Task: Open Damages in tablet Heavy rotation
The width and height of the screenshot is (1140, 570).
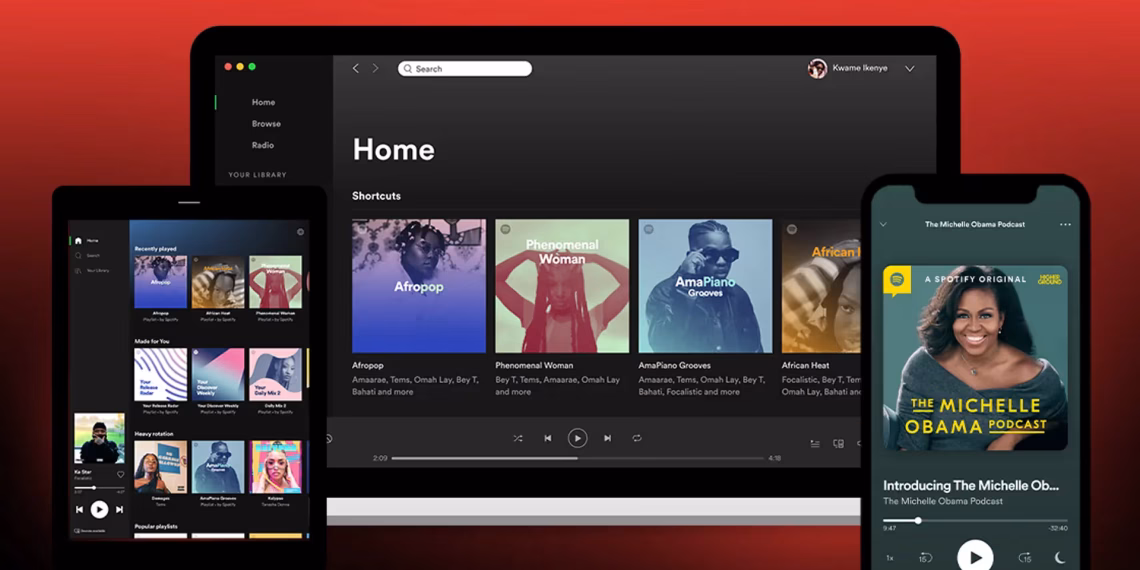Action: pyautogui.click(x=161, y=467)
